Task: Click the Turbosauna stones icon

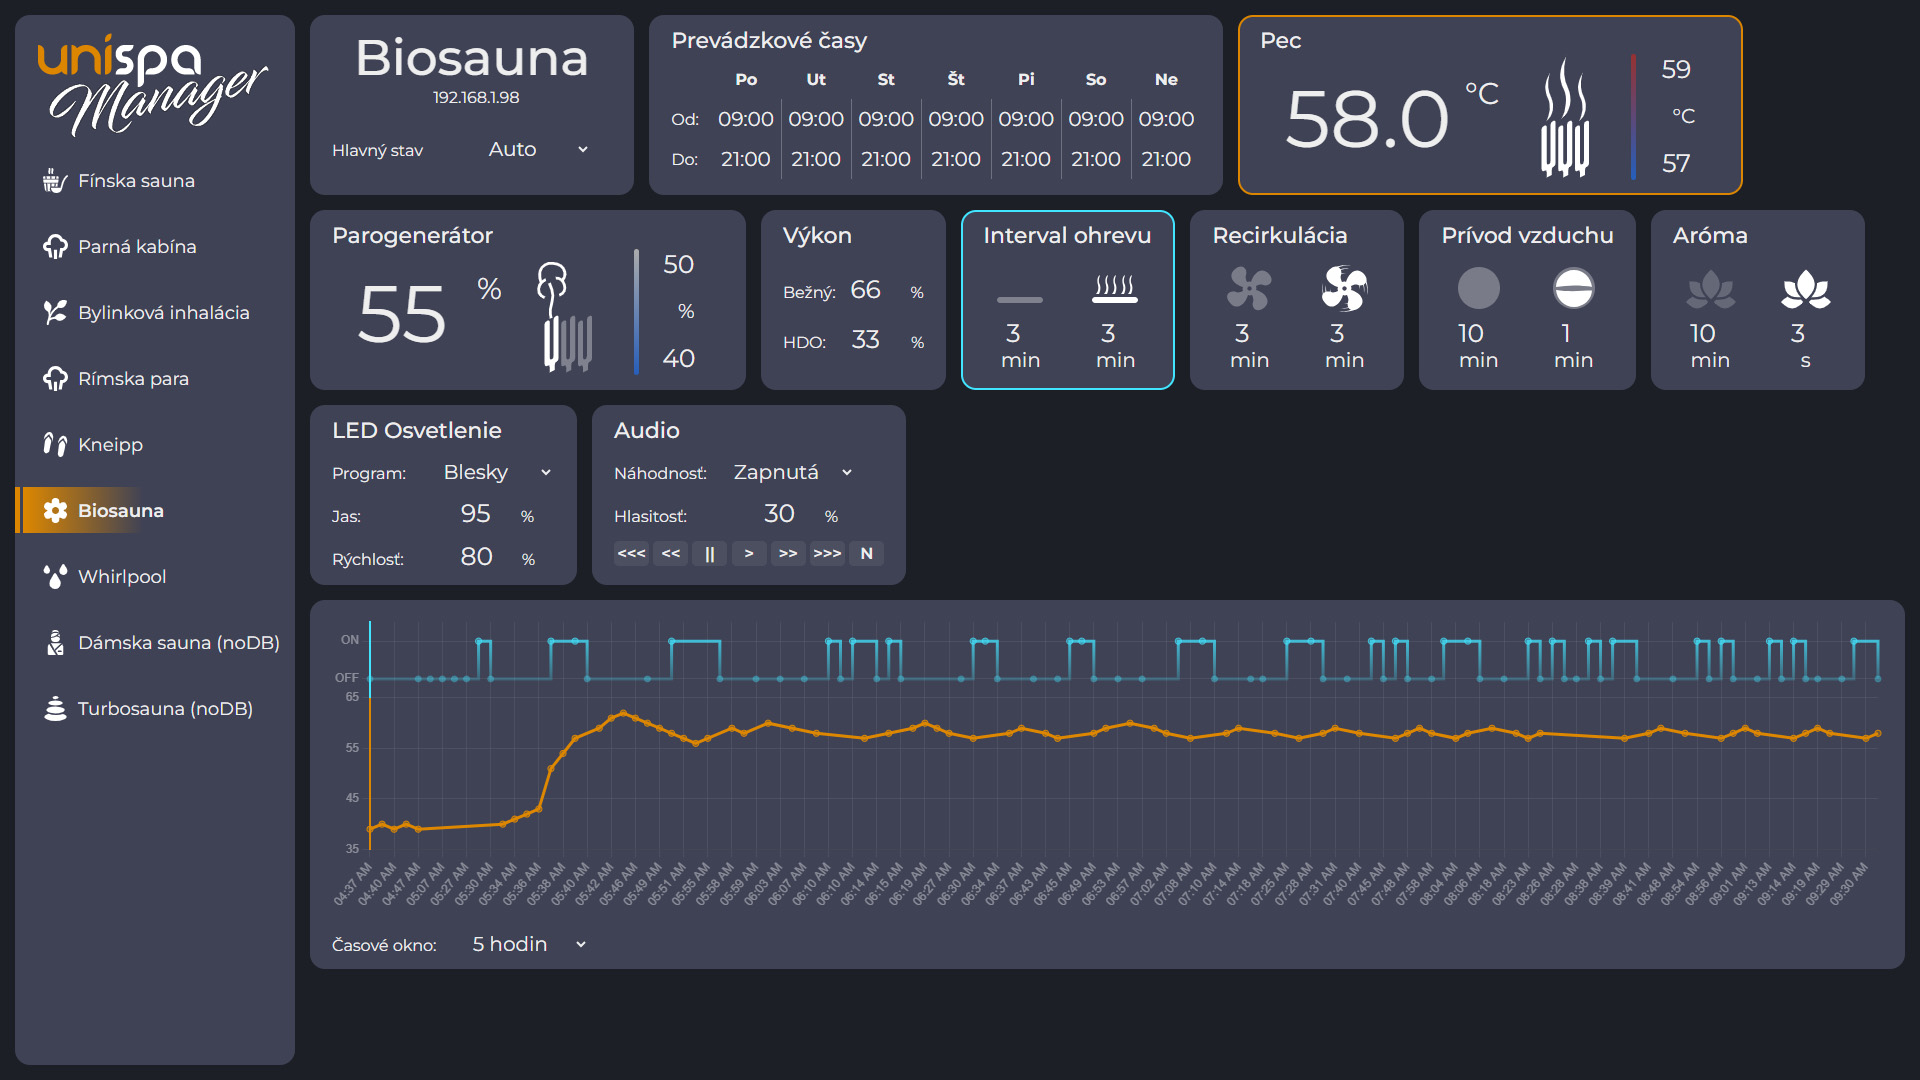Action: (55, 709)
